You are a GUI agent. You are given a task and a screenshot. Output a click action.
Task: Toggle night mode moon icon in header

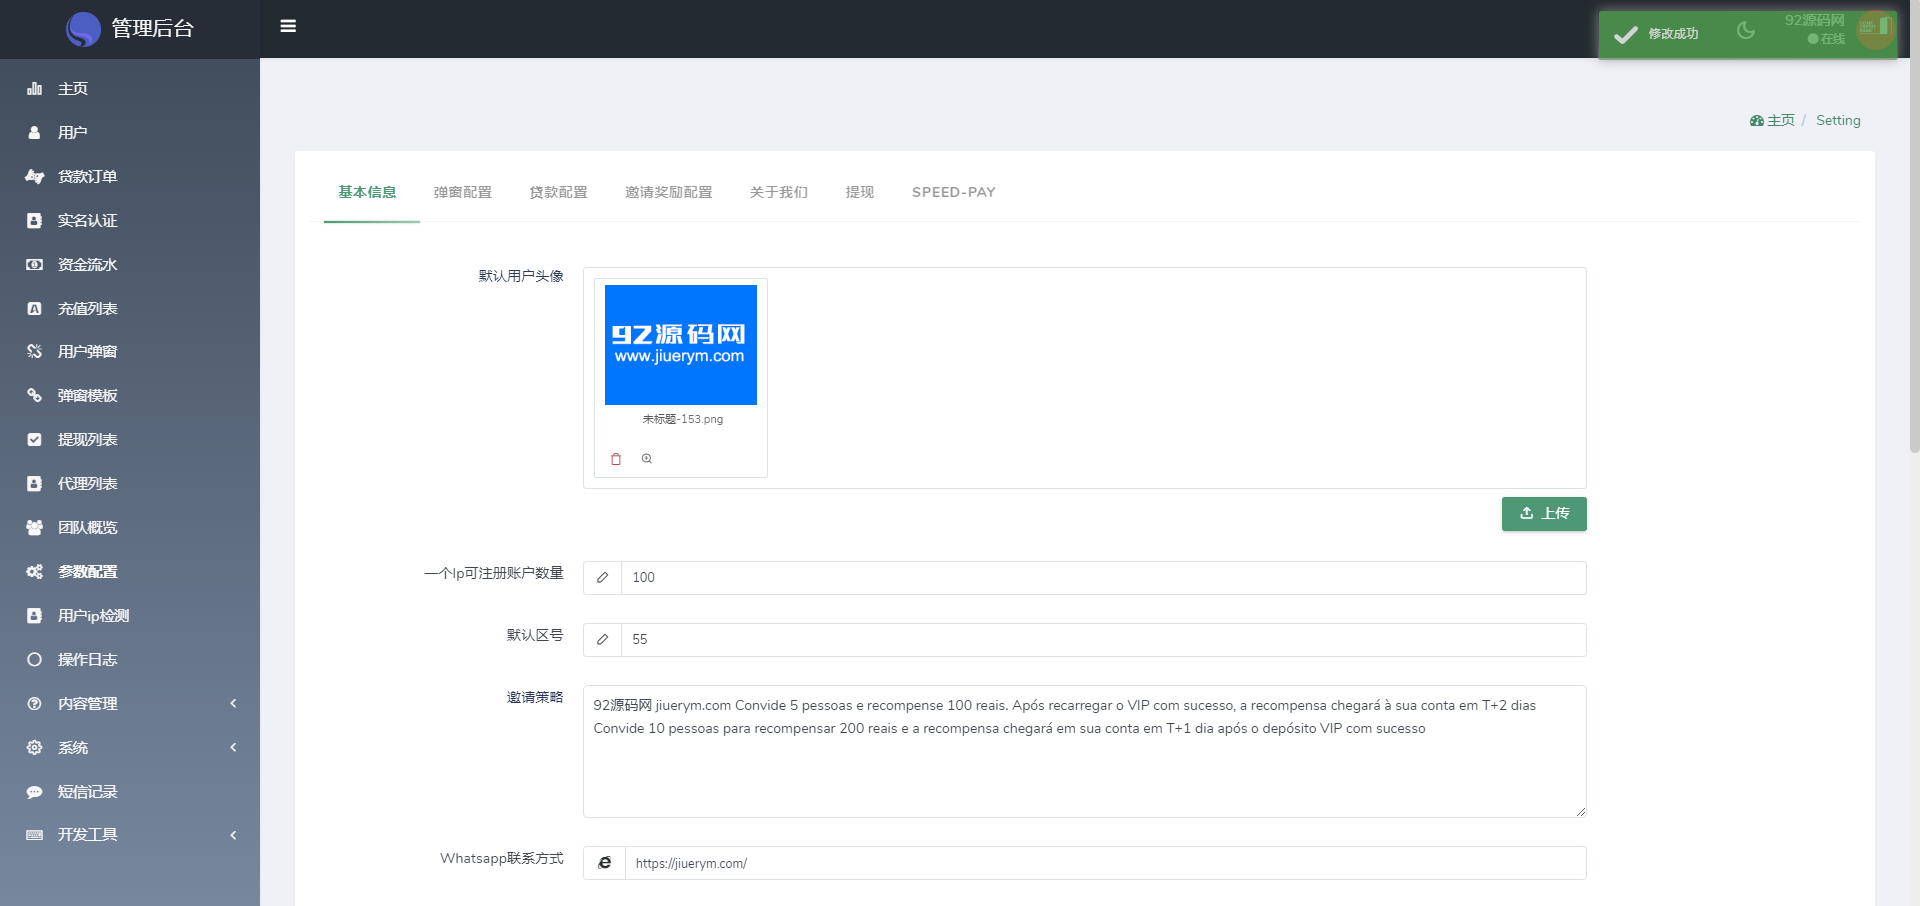(1746, 30)
